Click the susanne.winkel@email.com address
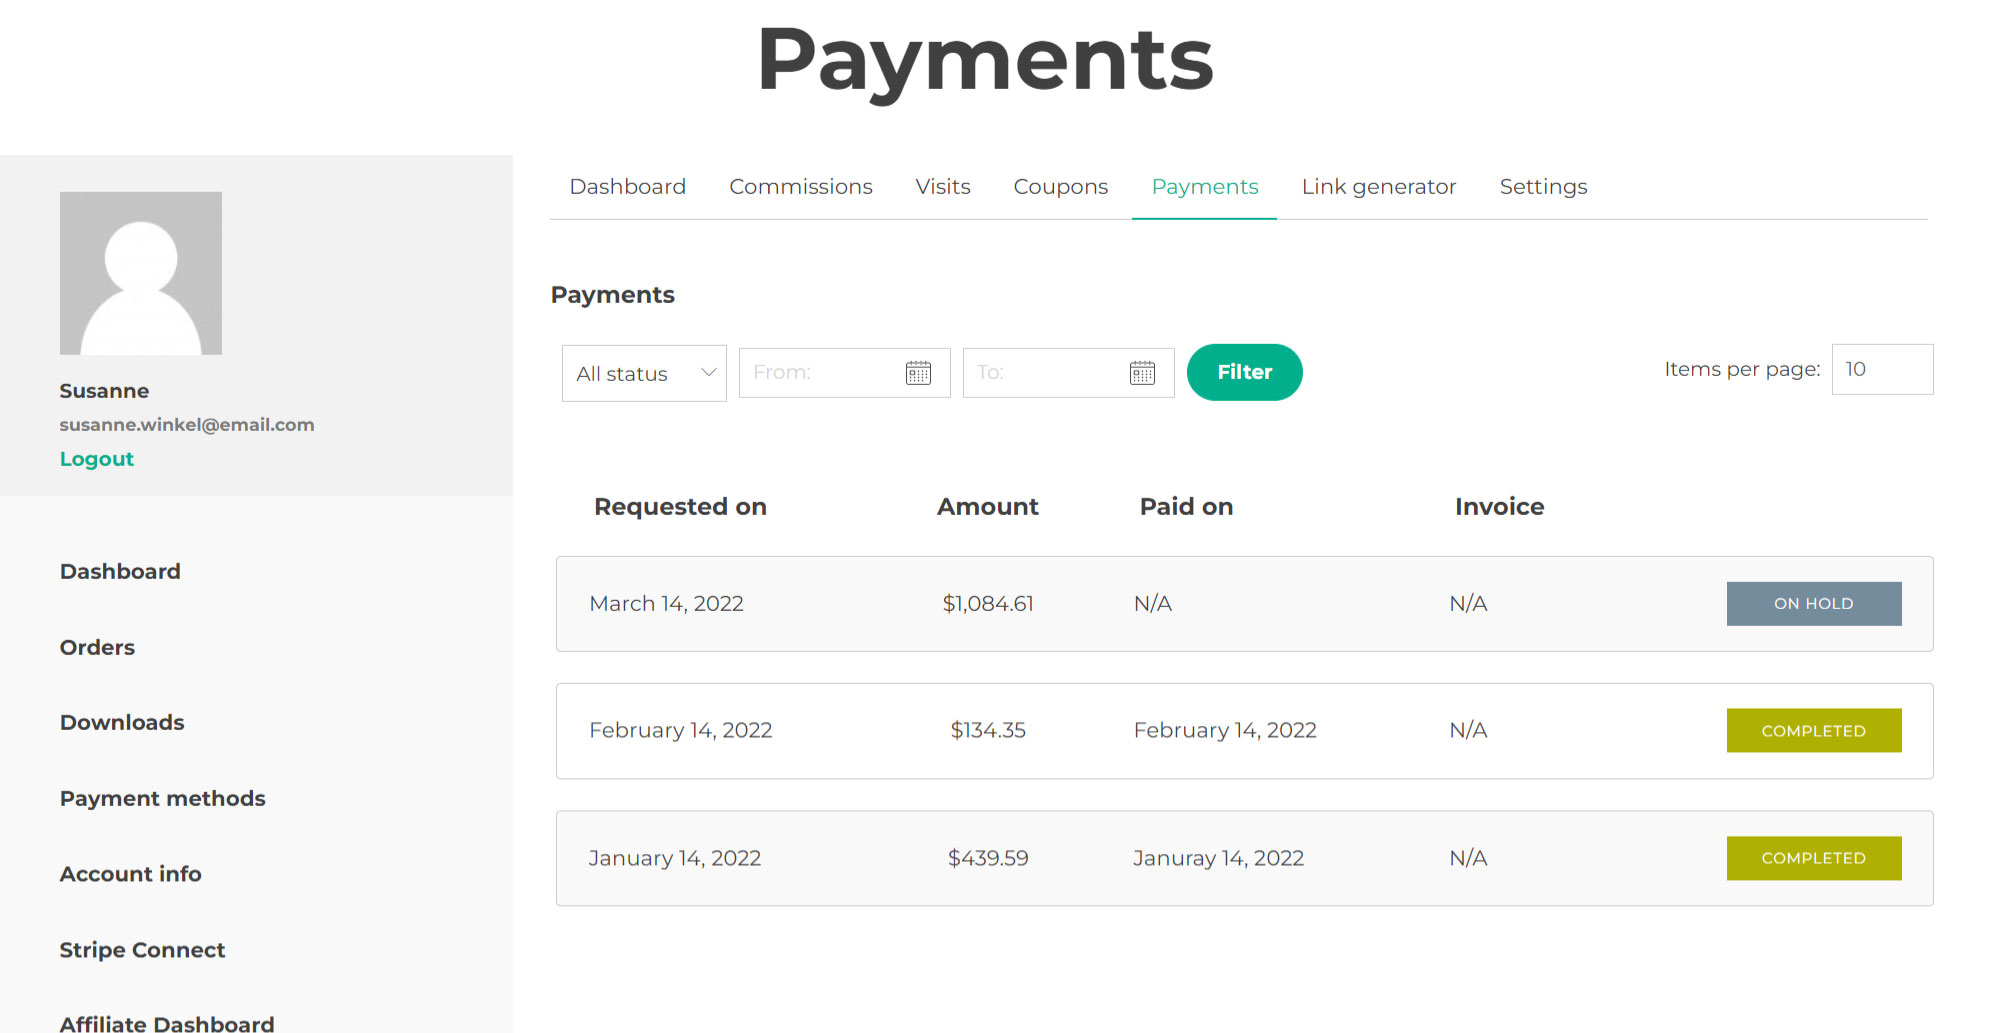The image size is (1995, 1033). coord(187,425)
